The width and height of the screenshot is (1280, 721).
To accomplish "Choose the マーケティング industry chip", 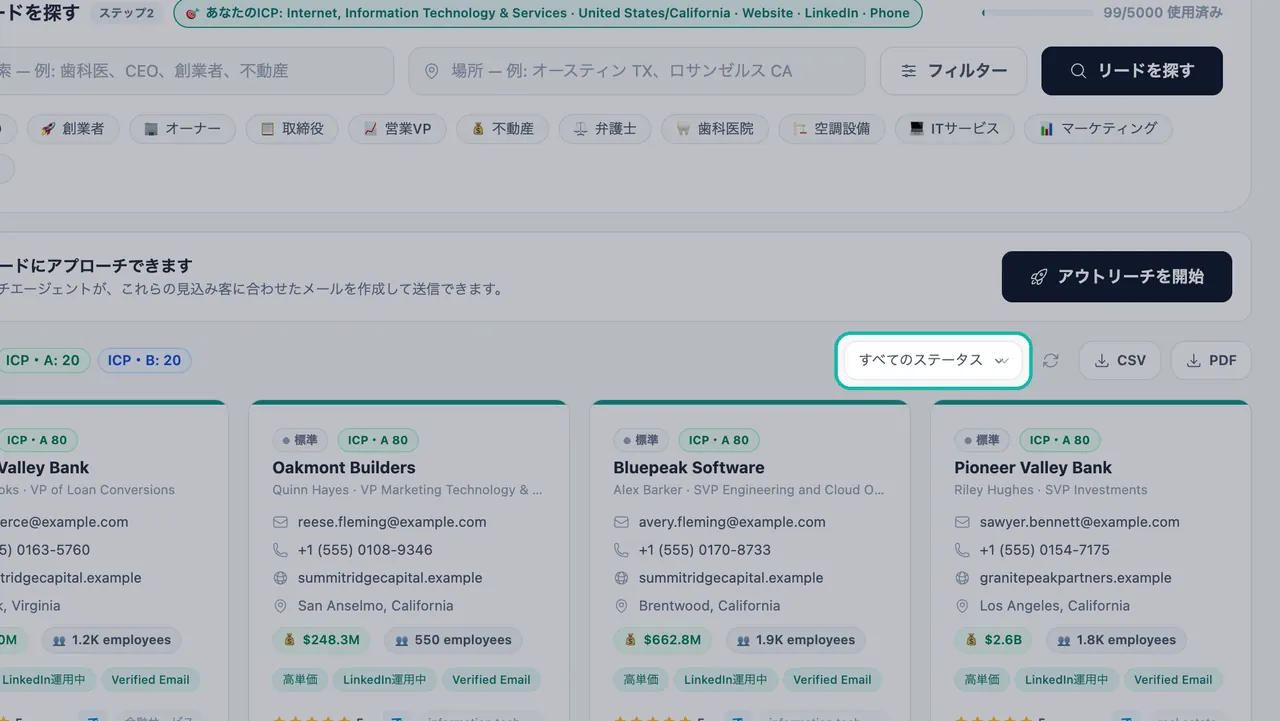I will [x=1098, y=129].
